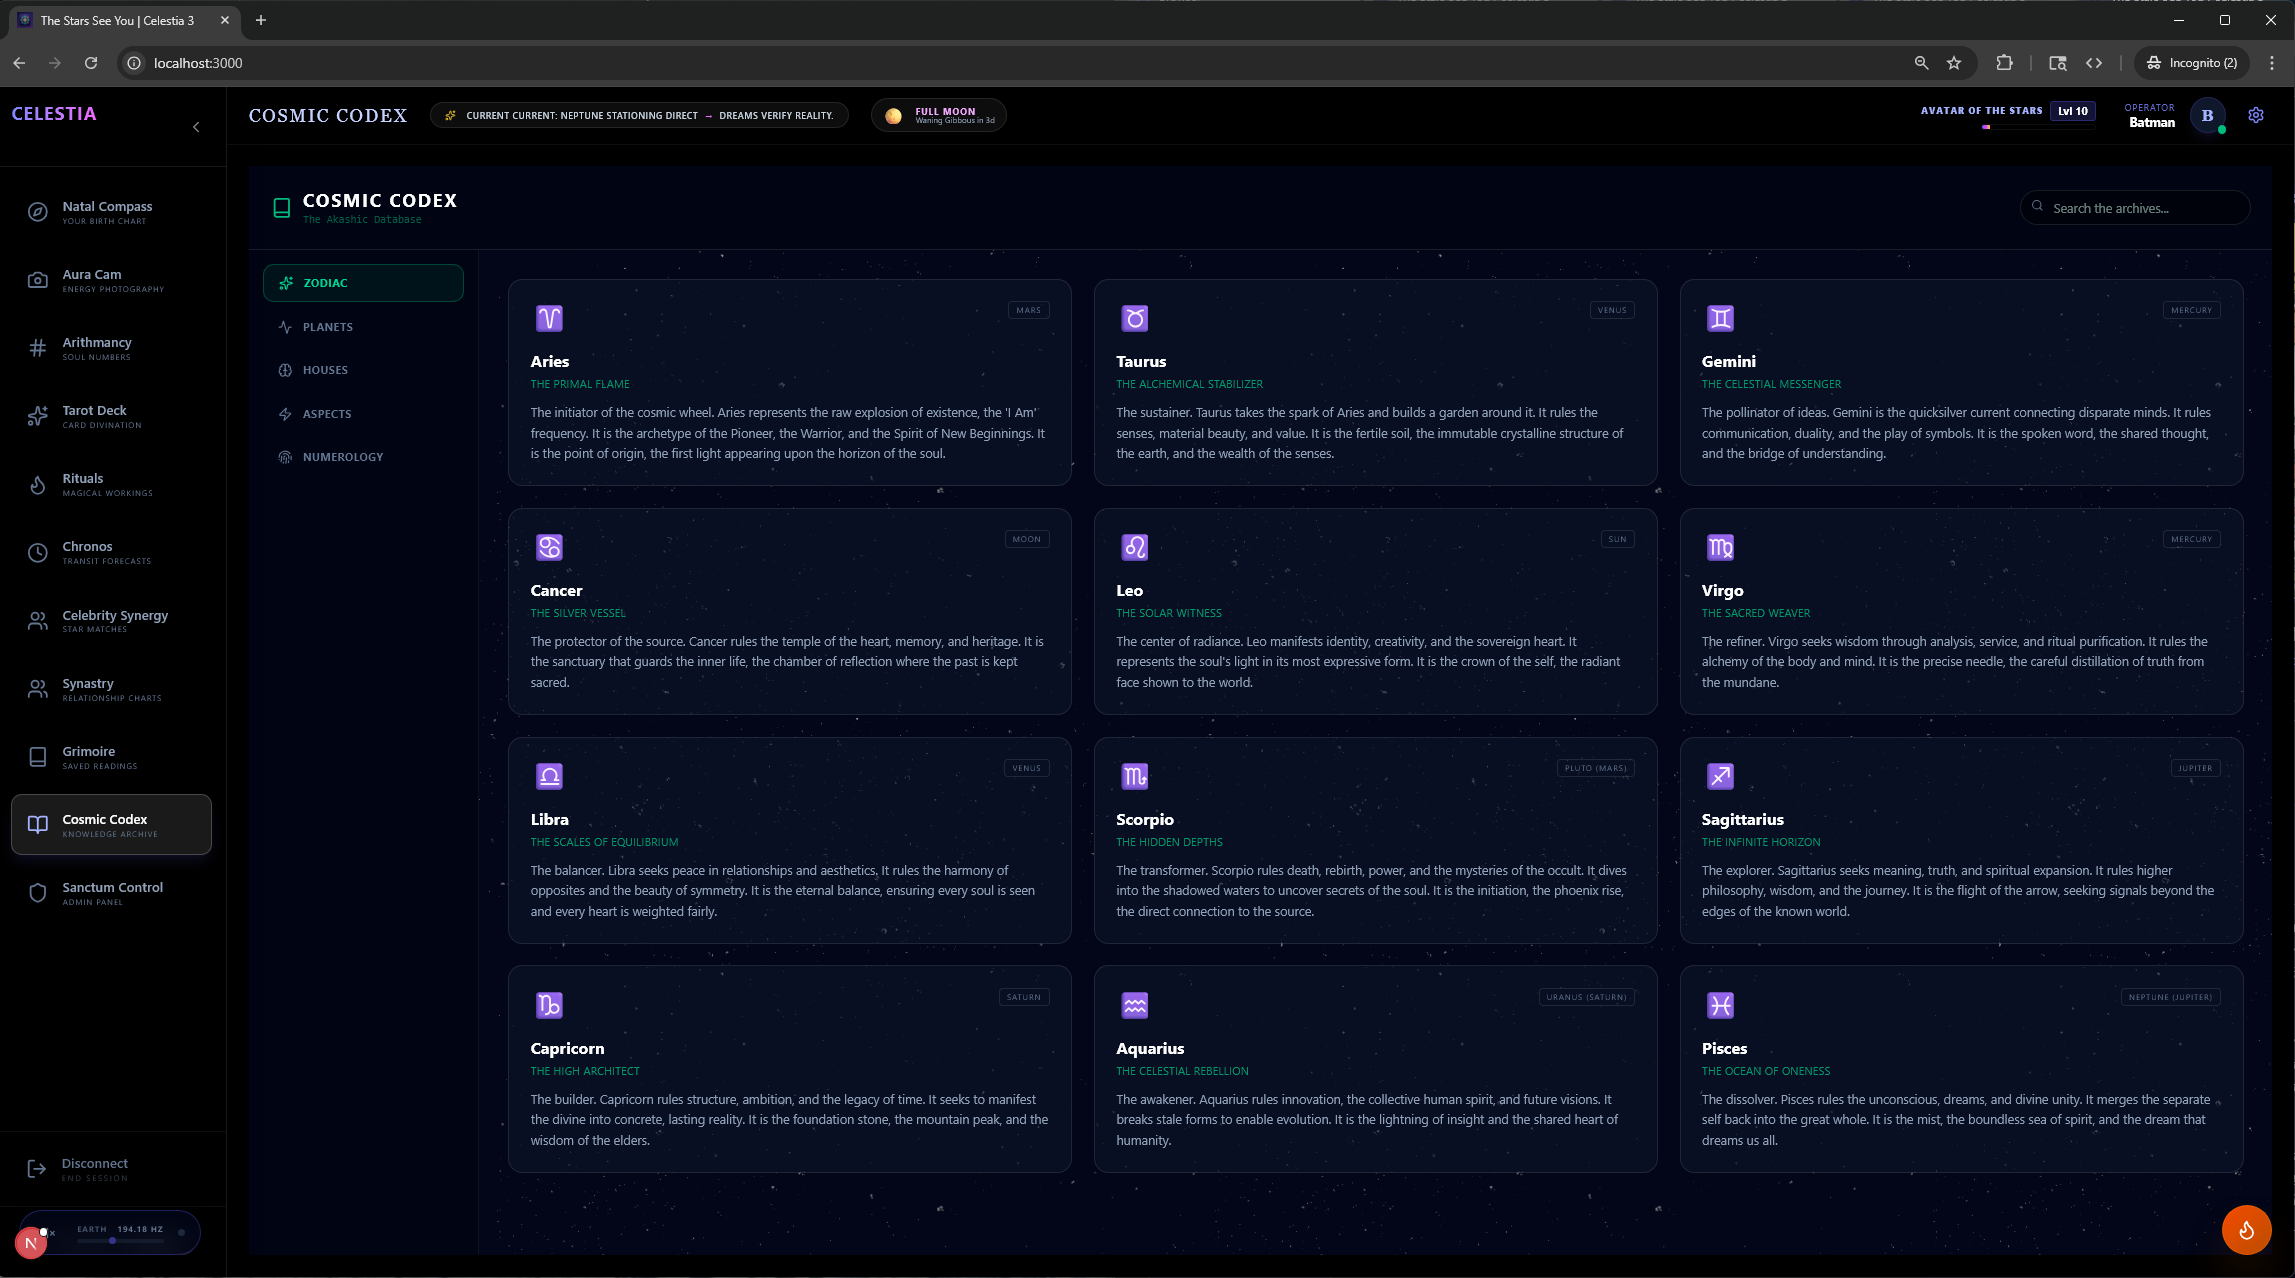Expand the Full Moon phase widget
Image resolution: width=2295 pixels, height=1278 pixels.
(x=938, y=116)
